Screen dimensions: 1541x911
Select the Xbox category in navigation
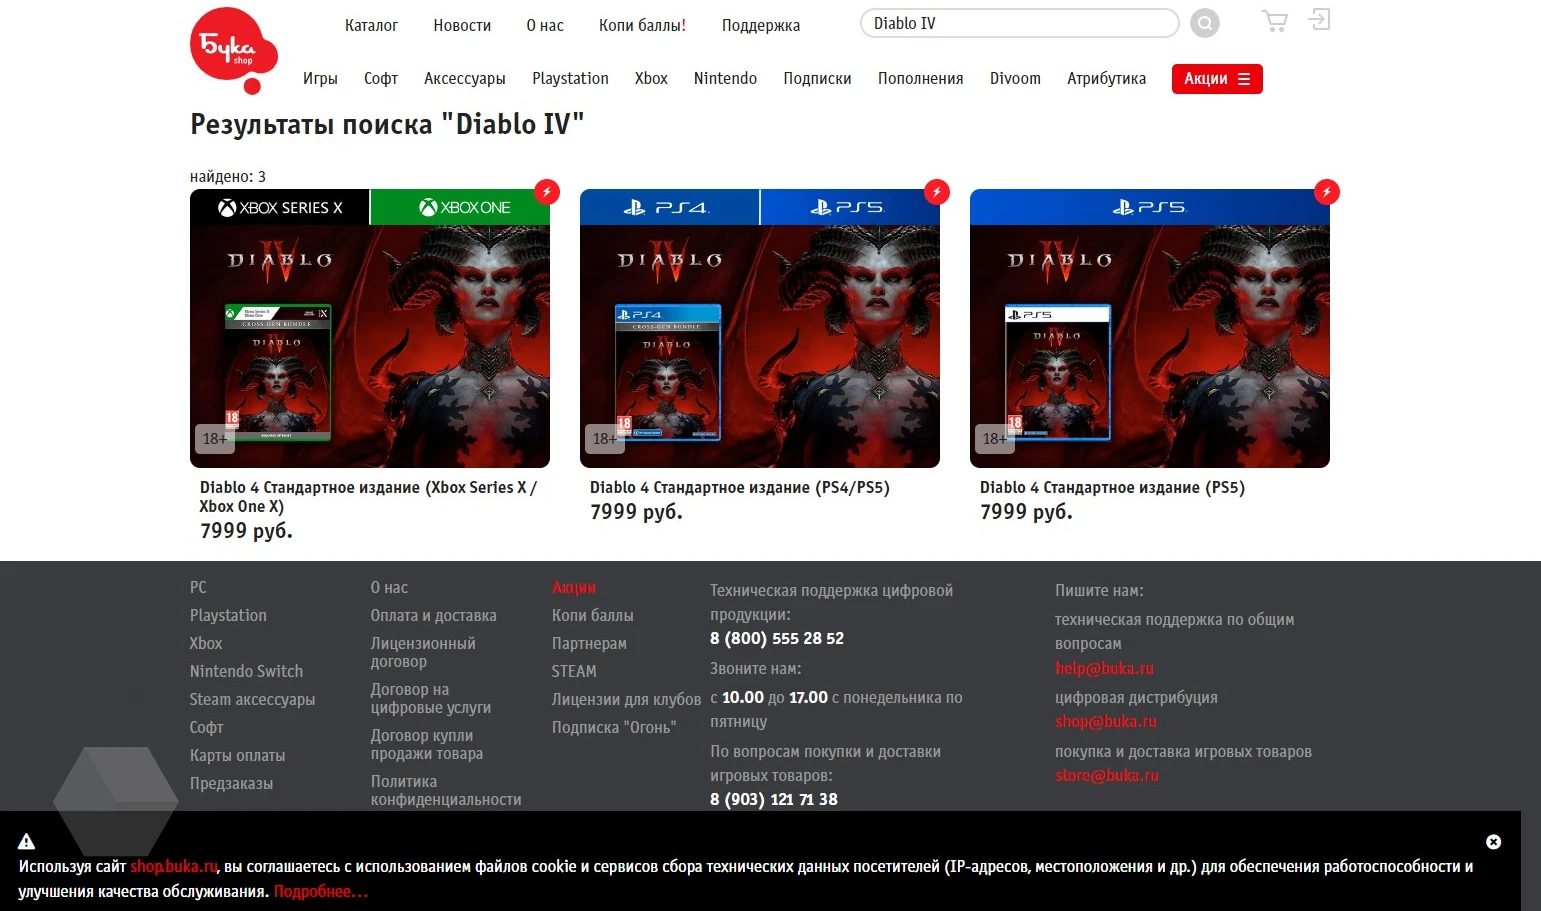pyautogui.click(x=651, y=79)
